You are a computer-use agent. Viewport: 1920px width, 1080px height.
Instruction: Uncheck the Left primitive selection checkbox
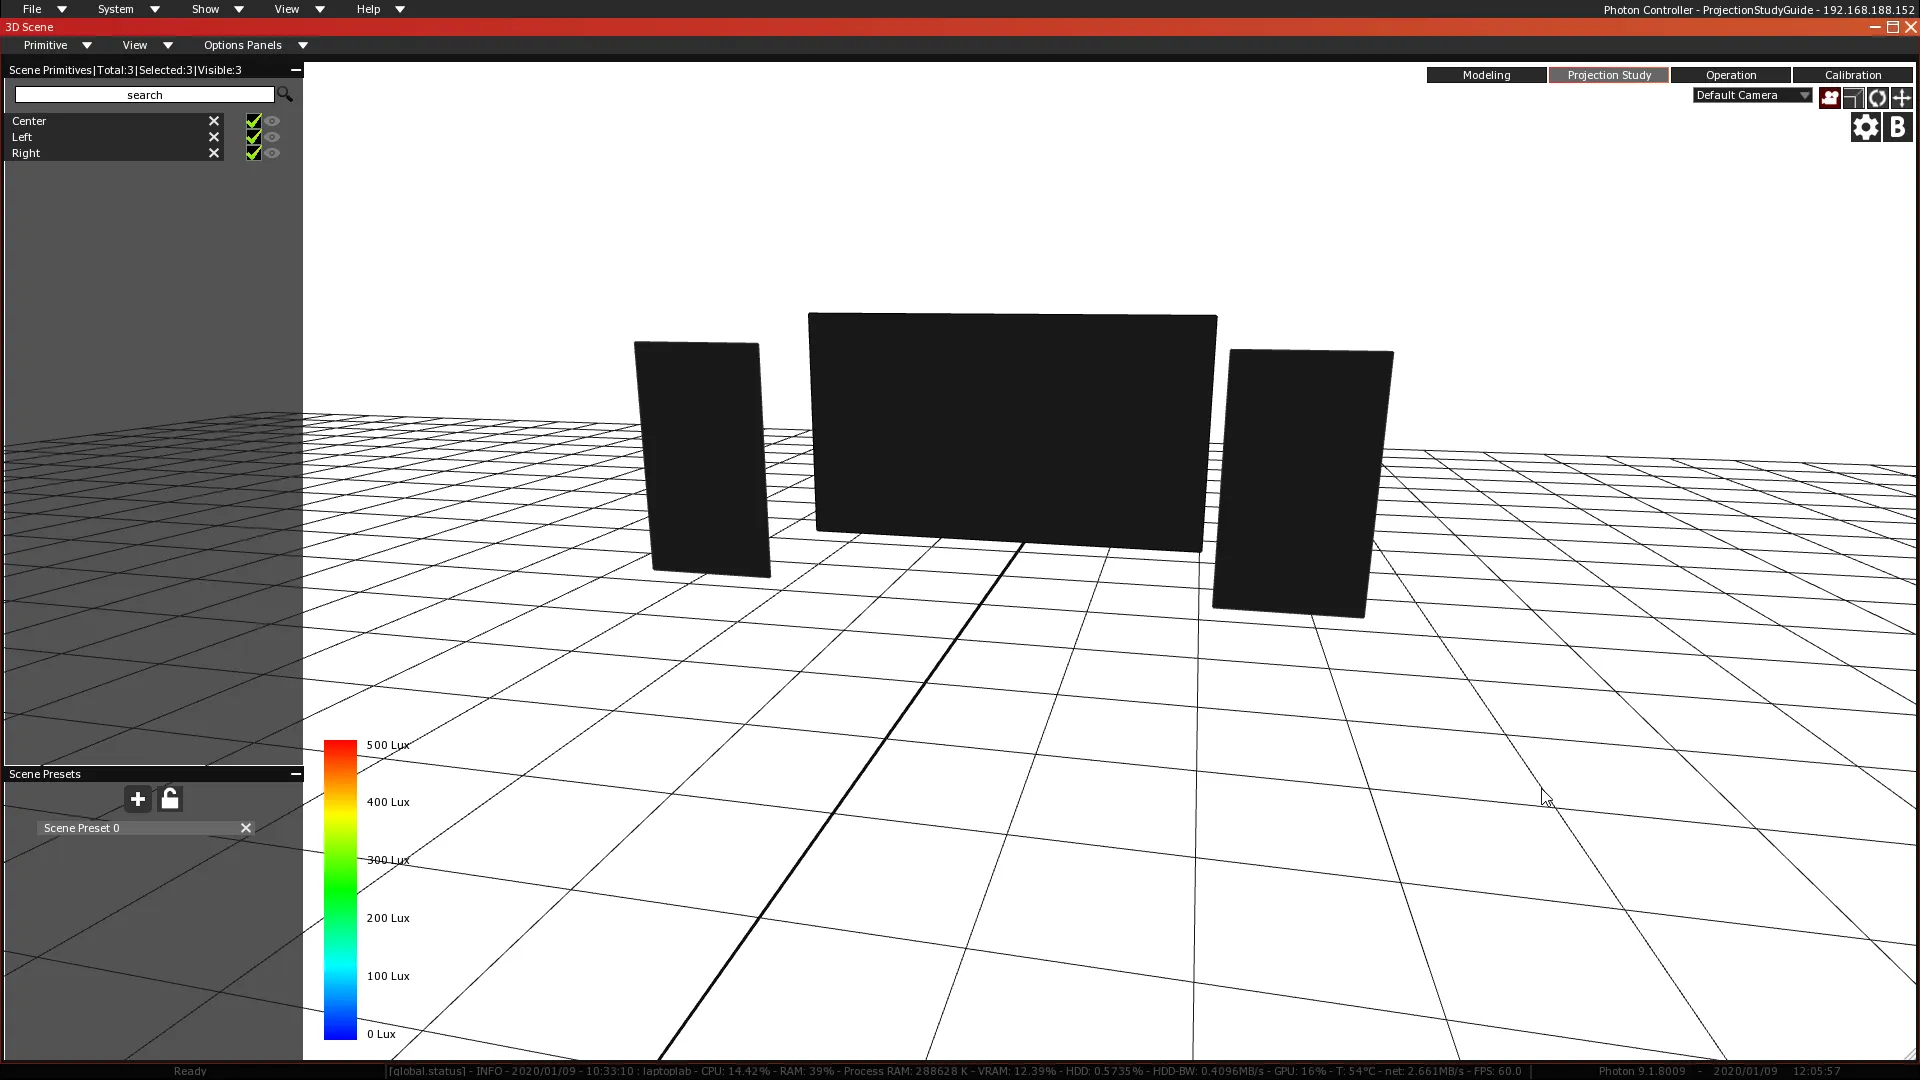[253, 137]
